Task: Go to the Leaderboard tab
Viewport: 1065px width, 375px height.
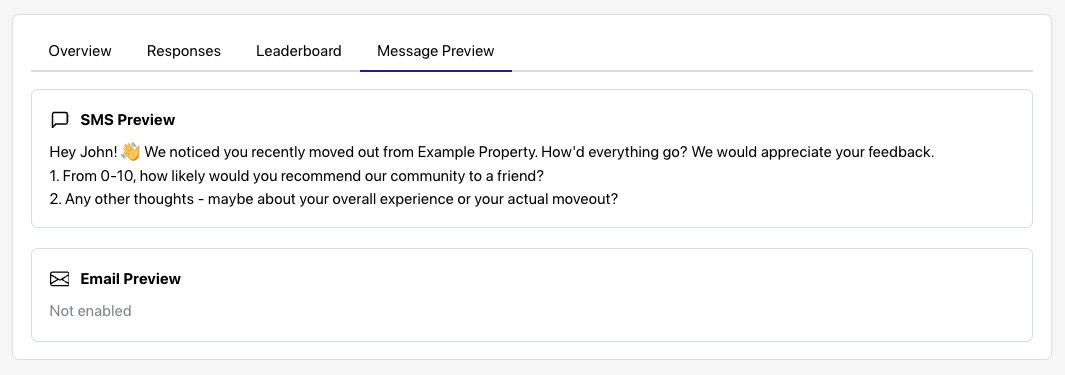Action: pyautogui.click(x=299, y=51)
